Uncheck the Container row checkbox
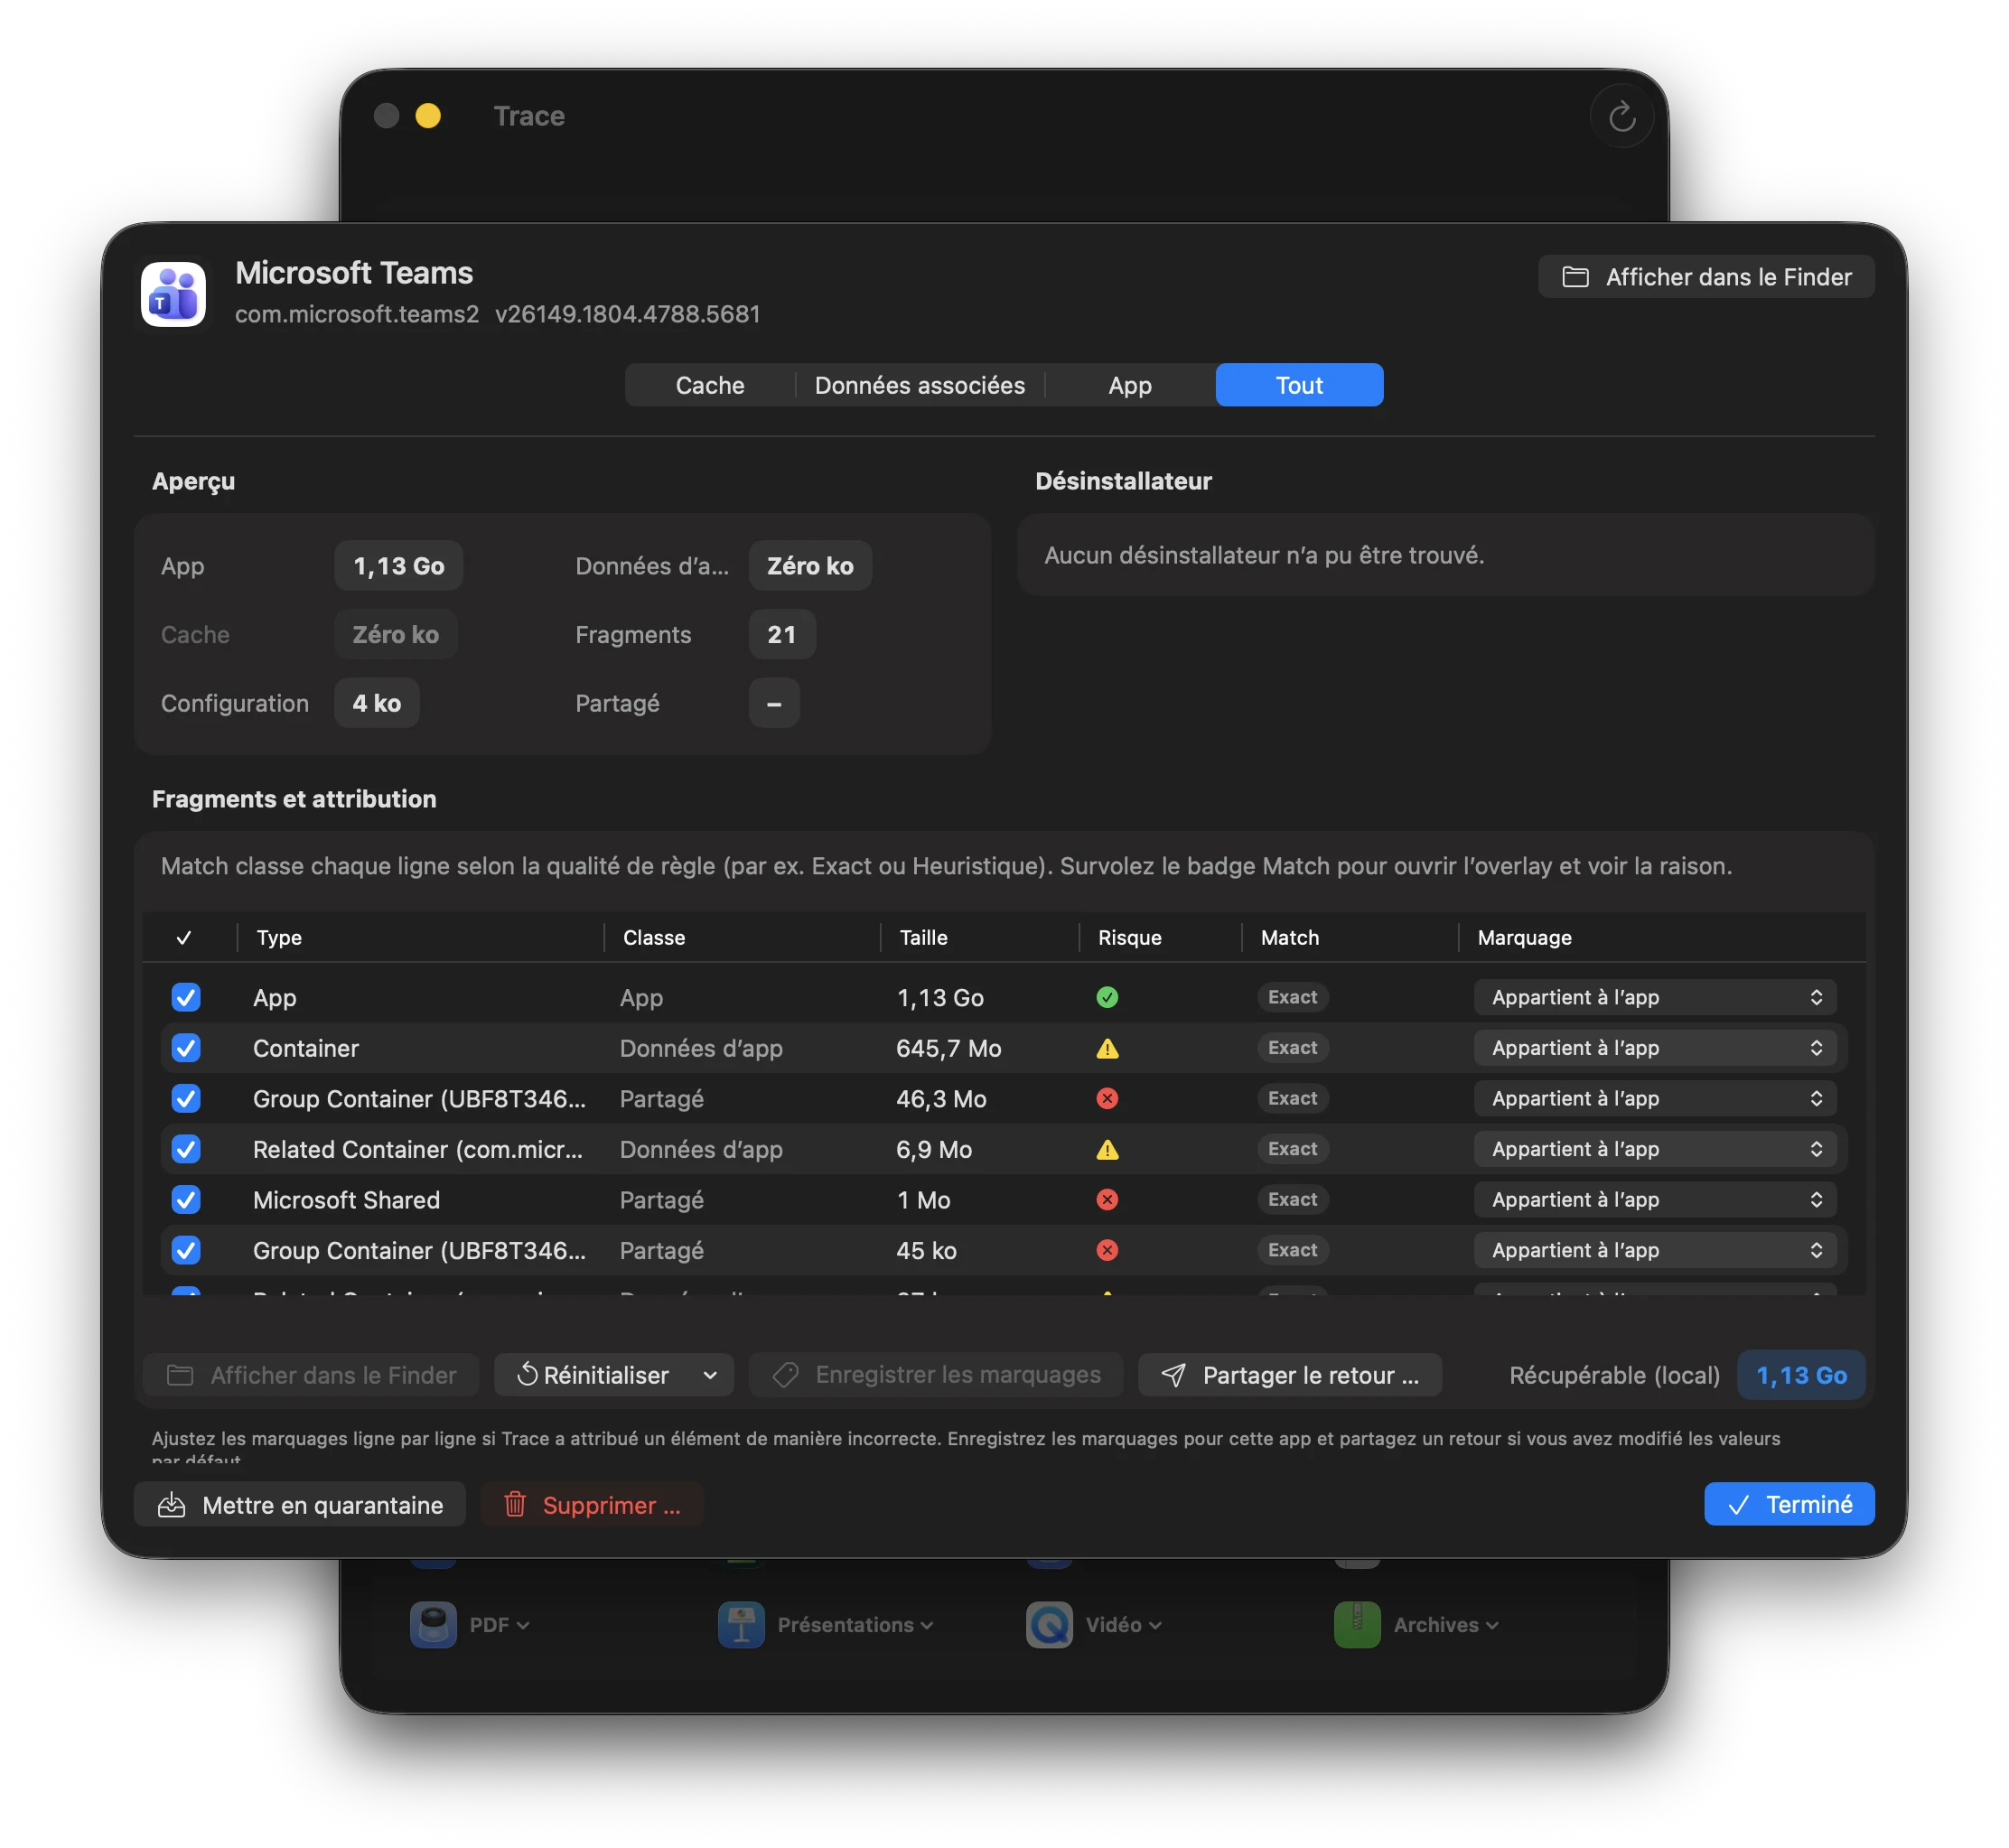The image size is (2009, 1848). [x=186, y=1048]
